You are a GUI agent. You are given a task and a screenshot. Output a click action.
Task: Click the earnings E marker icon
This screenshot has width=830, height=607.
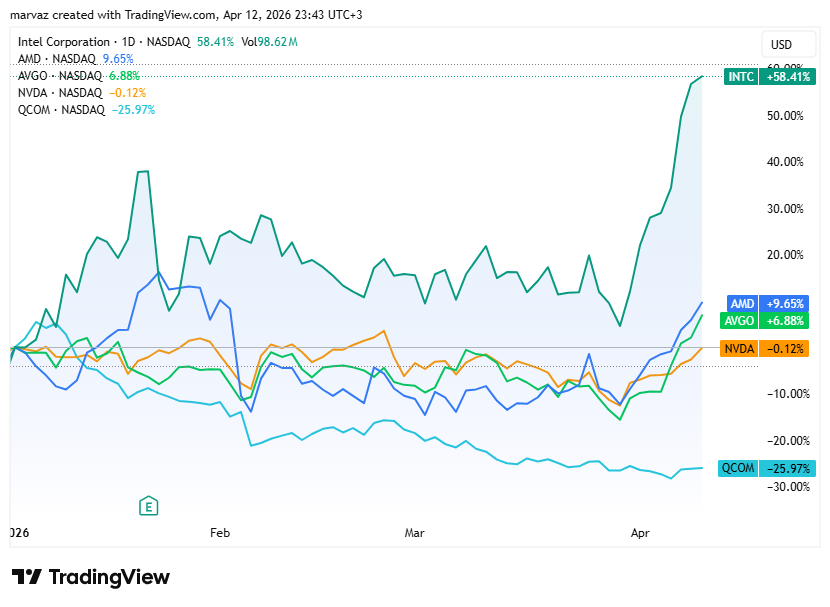click(x=149, y=505)
